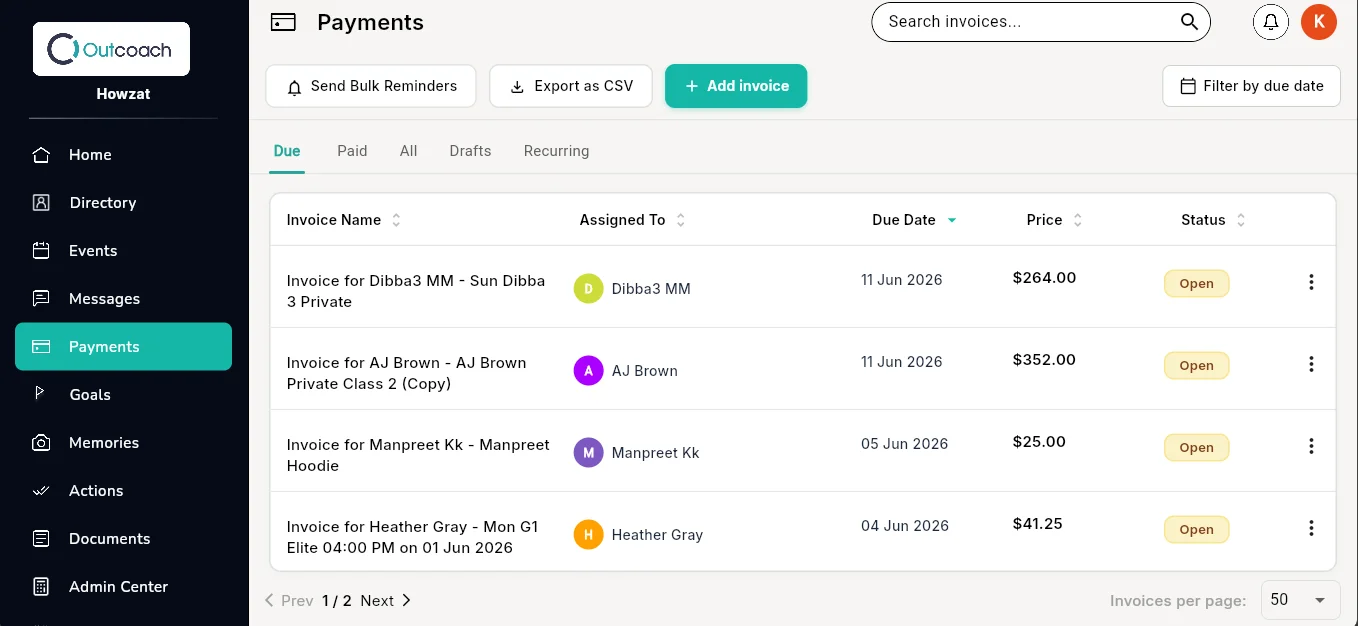Switch to the Drafts tab
Screen dimensions: 1358x626
point(470,151)
